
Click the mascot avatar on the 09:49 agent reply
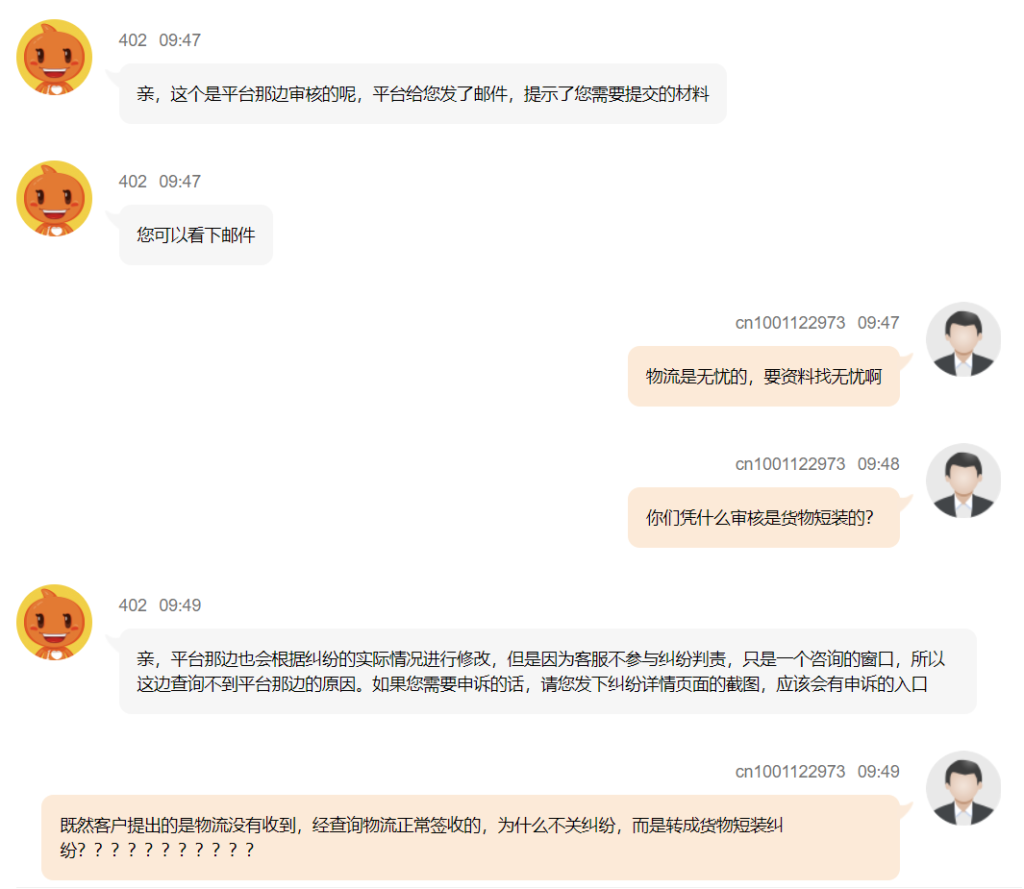click(x=54, y=622)
